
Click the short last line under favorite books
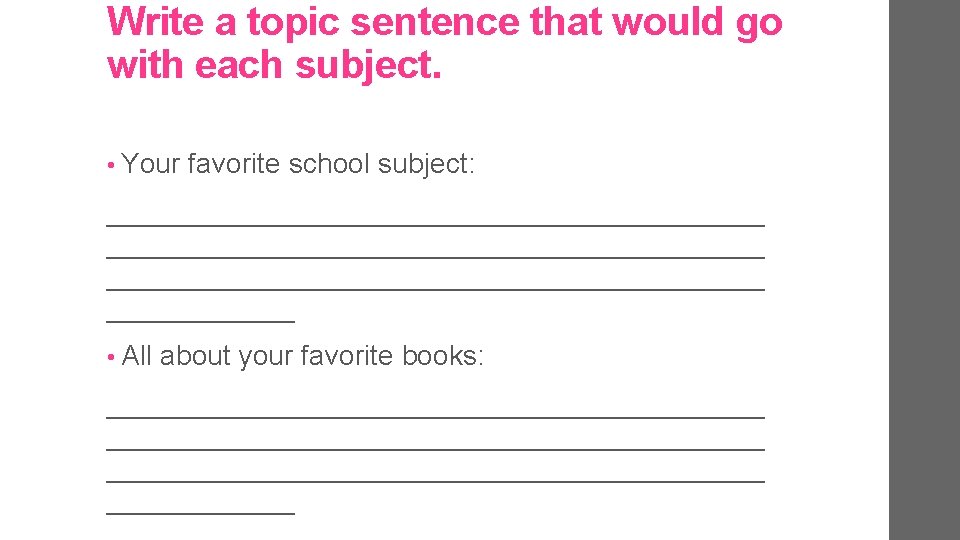[200, 513]
